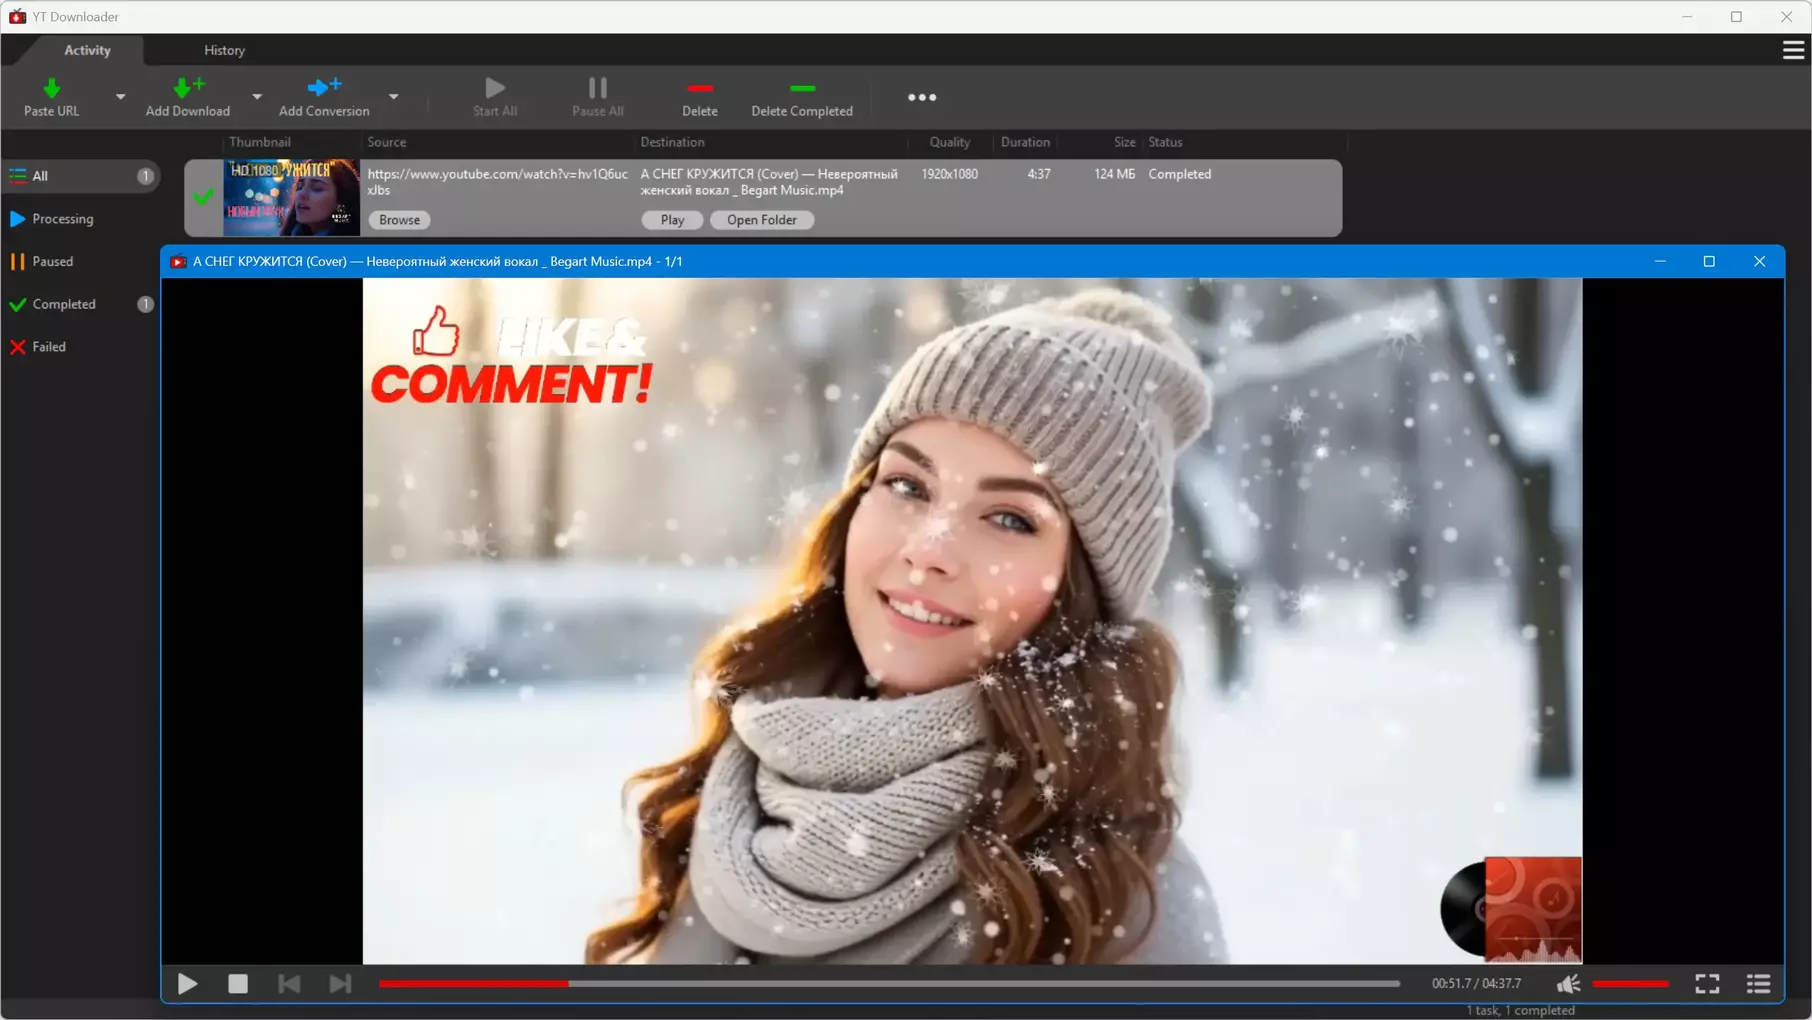1812x1020 pixels.
Task: Pause all downloads
Action: (x=598, y=96)
